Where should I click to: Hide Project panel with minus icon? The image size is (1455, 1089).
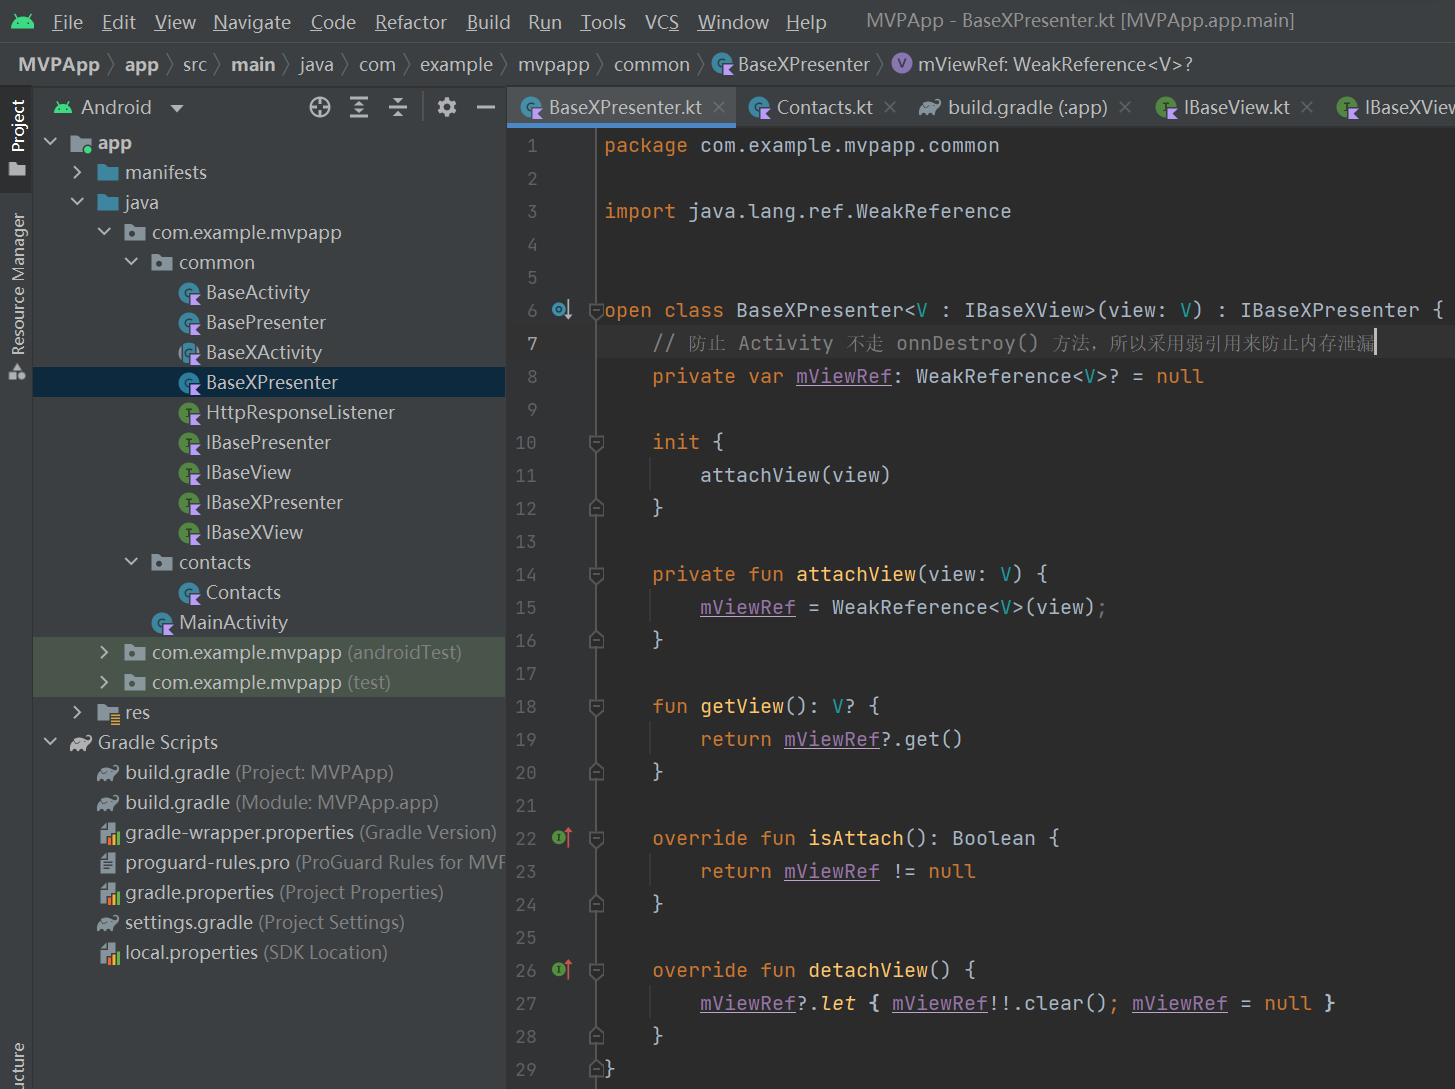[x=486, y=107]
